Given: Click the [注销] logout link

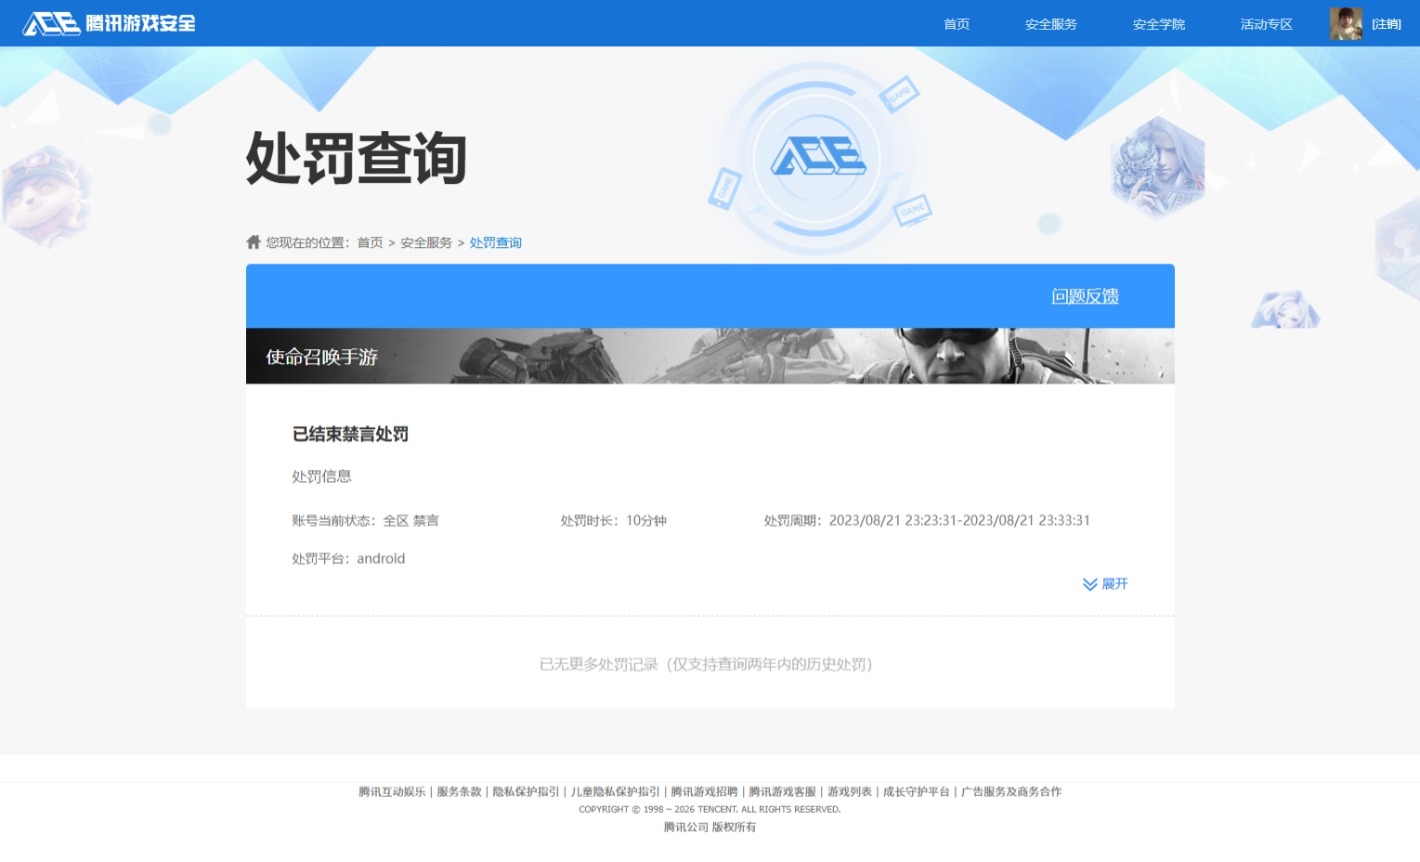Looking at the screenshot, I should [1387, 24].
